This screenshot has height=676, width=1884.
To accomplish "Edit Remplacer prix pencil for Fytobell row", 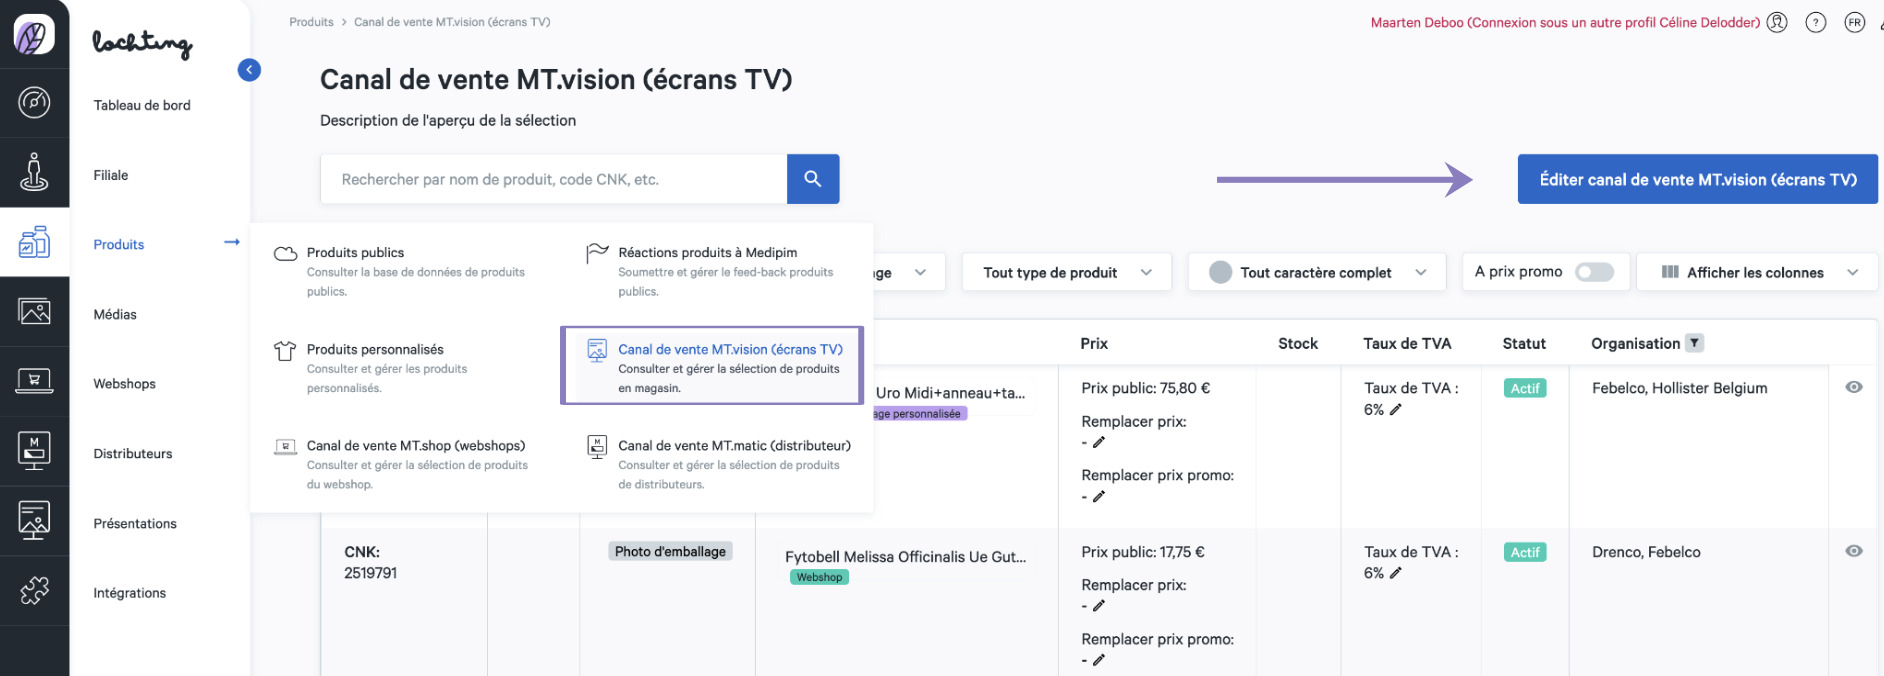I will pos(1099,605).
